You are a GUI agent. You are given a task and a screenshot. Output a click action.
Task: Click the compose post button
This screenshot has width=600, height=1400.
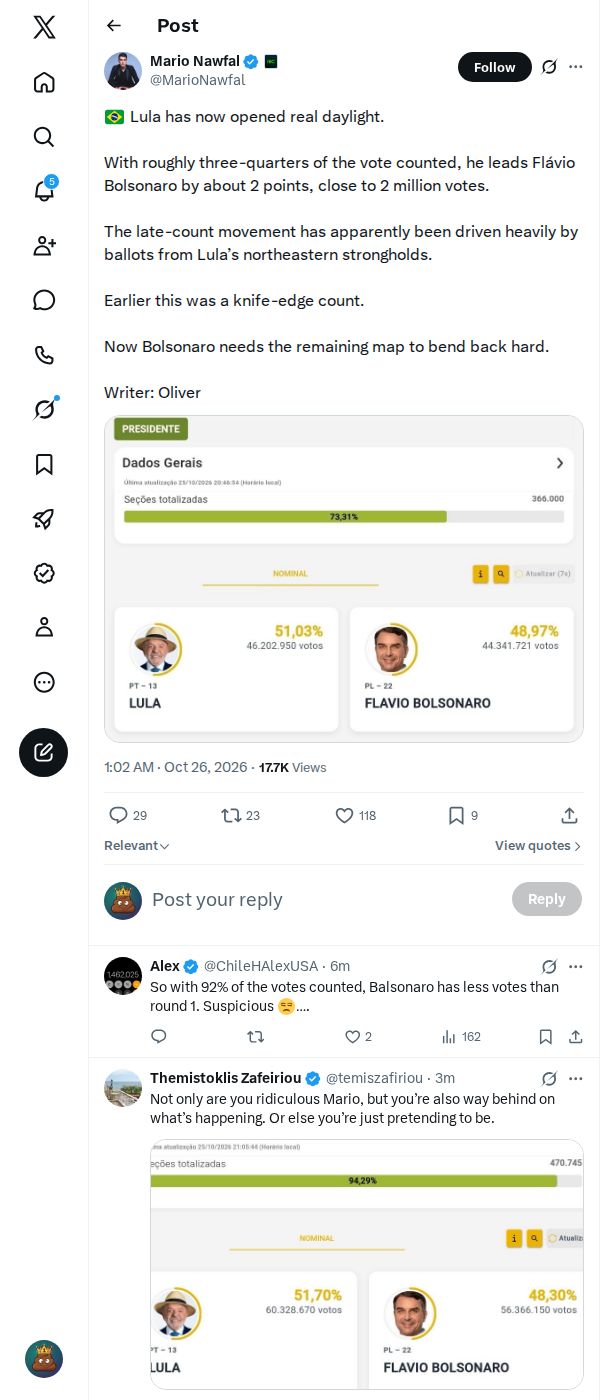click(44, 753)
